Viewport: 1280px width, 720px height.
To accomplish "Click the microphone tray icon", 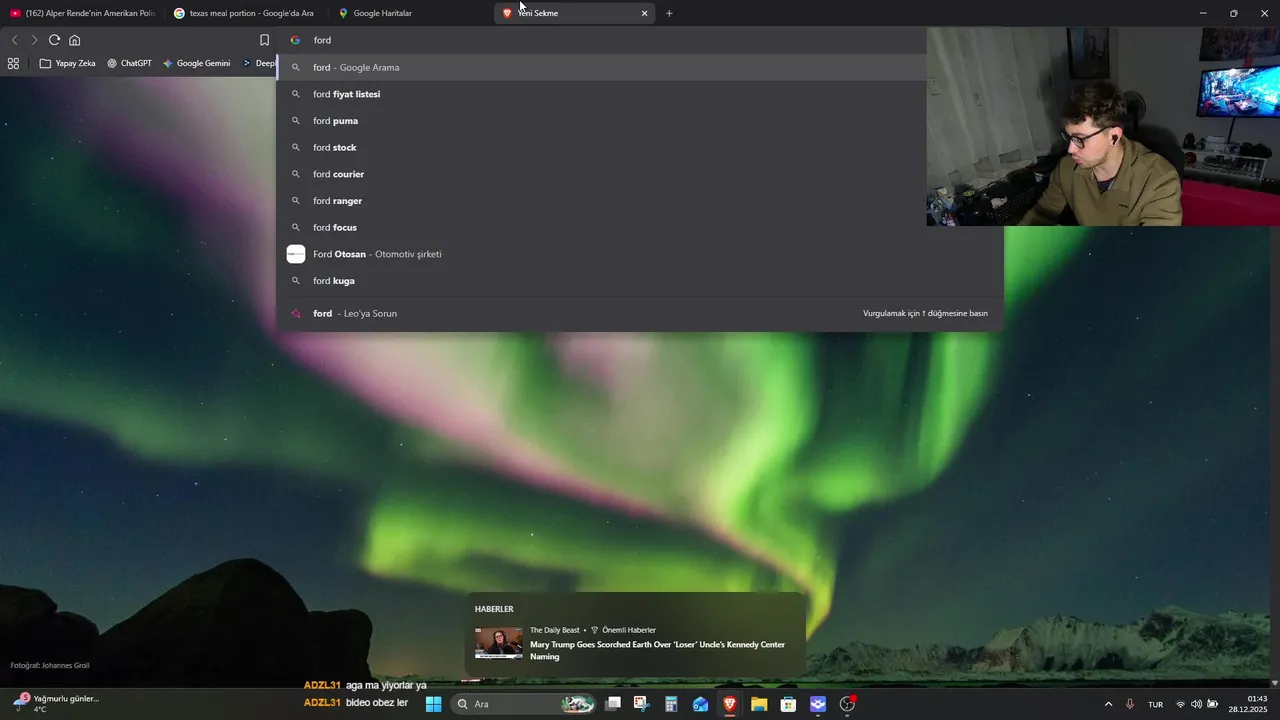I will (x=1130, y=704).
